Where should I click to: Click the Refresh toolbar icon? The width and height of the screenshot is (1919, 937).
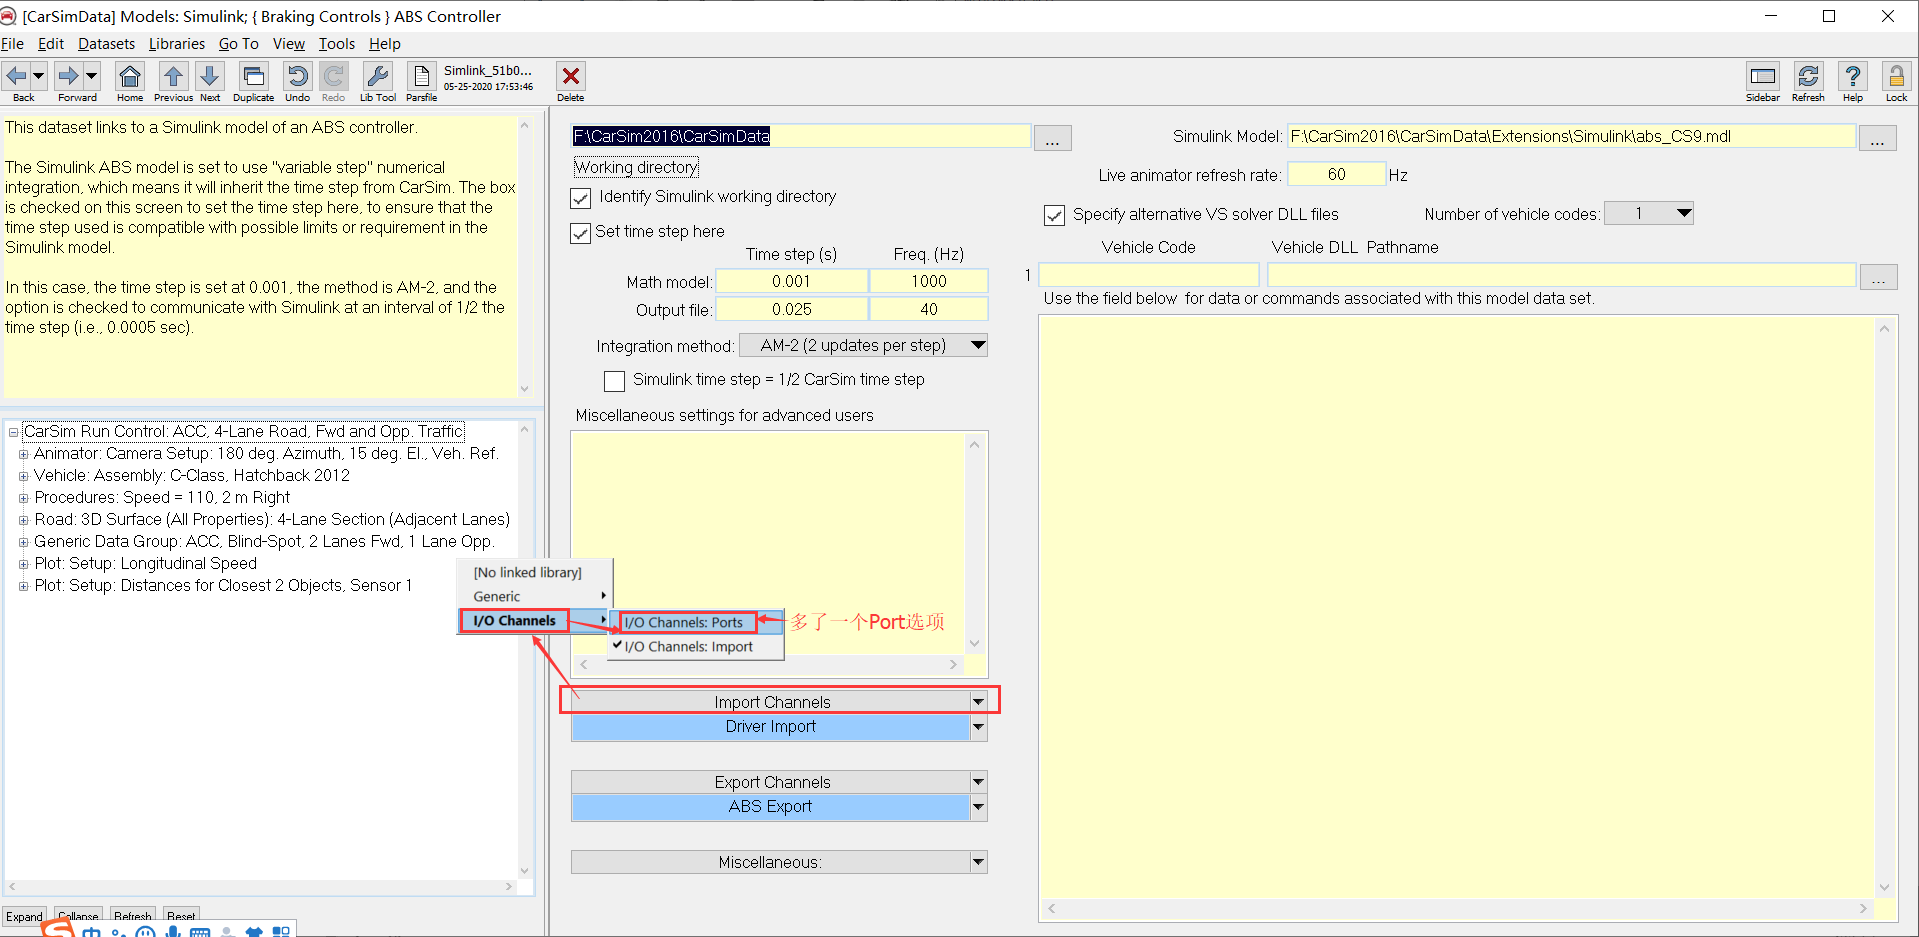(1808, 76)
